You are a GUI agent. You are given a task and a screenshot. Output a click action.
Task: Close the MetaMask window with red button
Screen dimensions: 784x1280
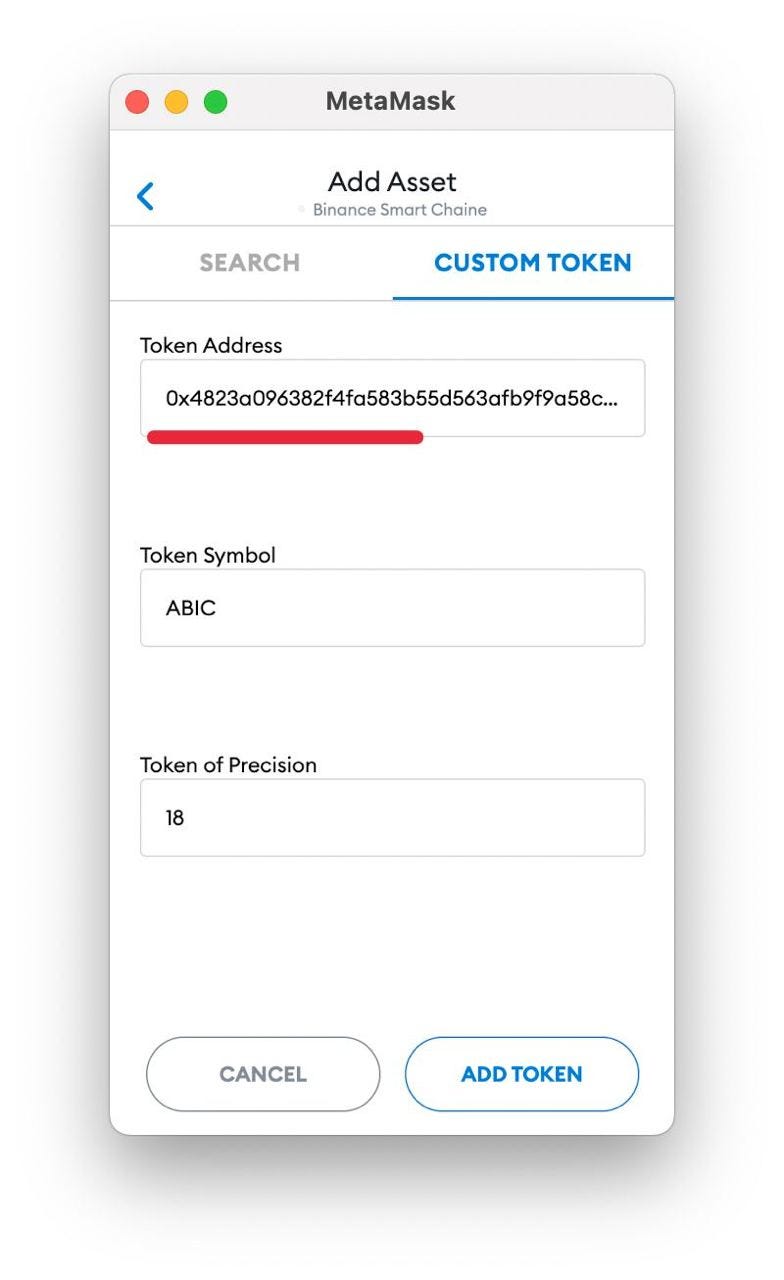[x=138, y=102]
